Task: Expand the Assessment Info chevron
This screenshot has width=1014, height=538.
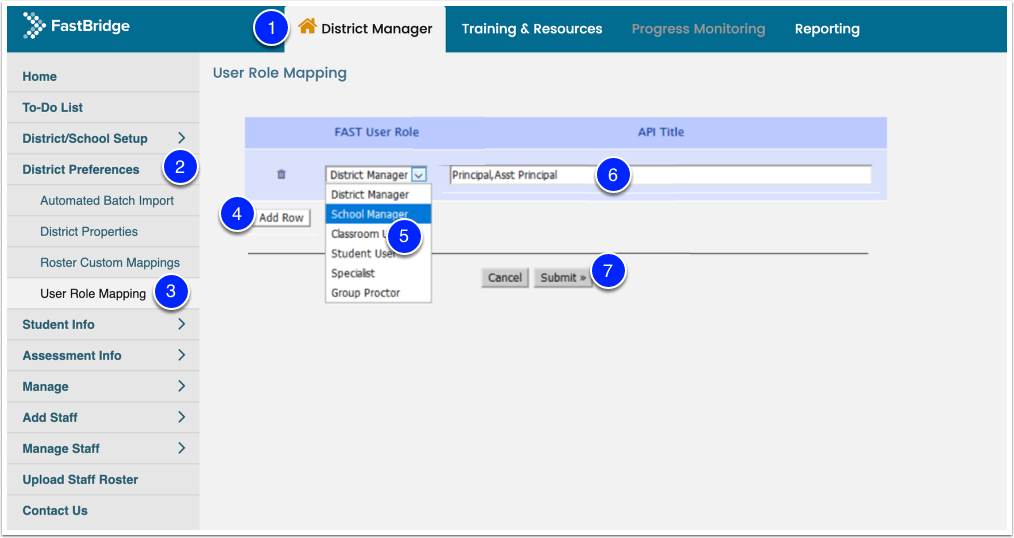Action: pos(182,356)
